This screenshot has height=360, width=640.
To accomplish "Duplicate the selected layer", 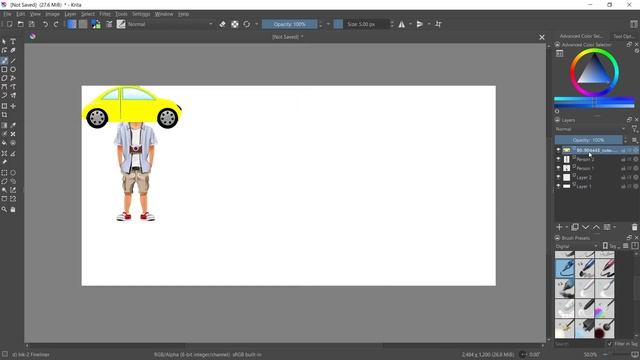I will click(575, 227).
